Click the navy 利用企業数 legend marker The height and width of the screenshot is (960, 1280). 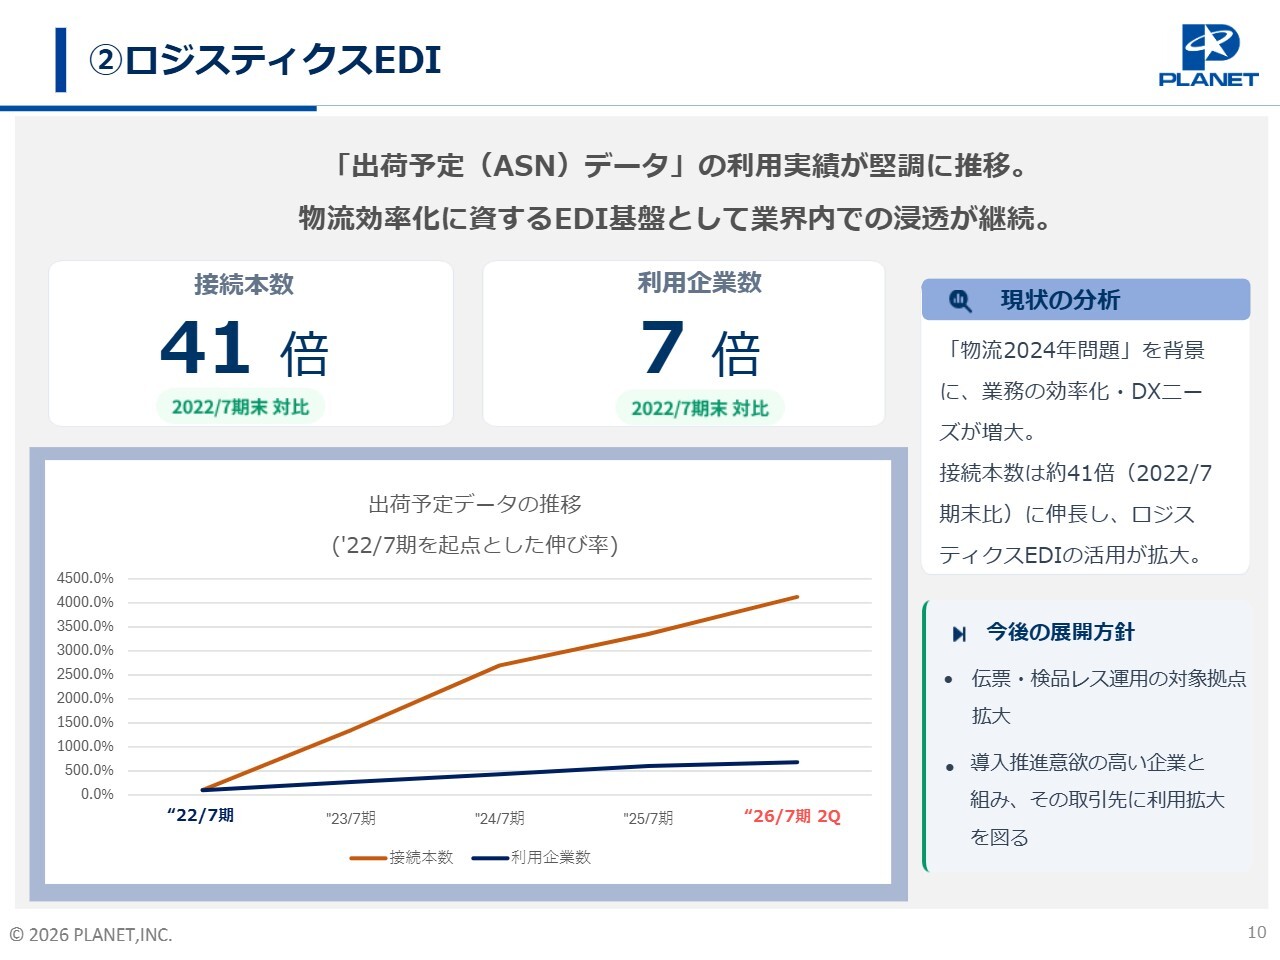(490, 858)
